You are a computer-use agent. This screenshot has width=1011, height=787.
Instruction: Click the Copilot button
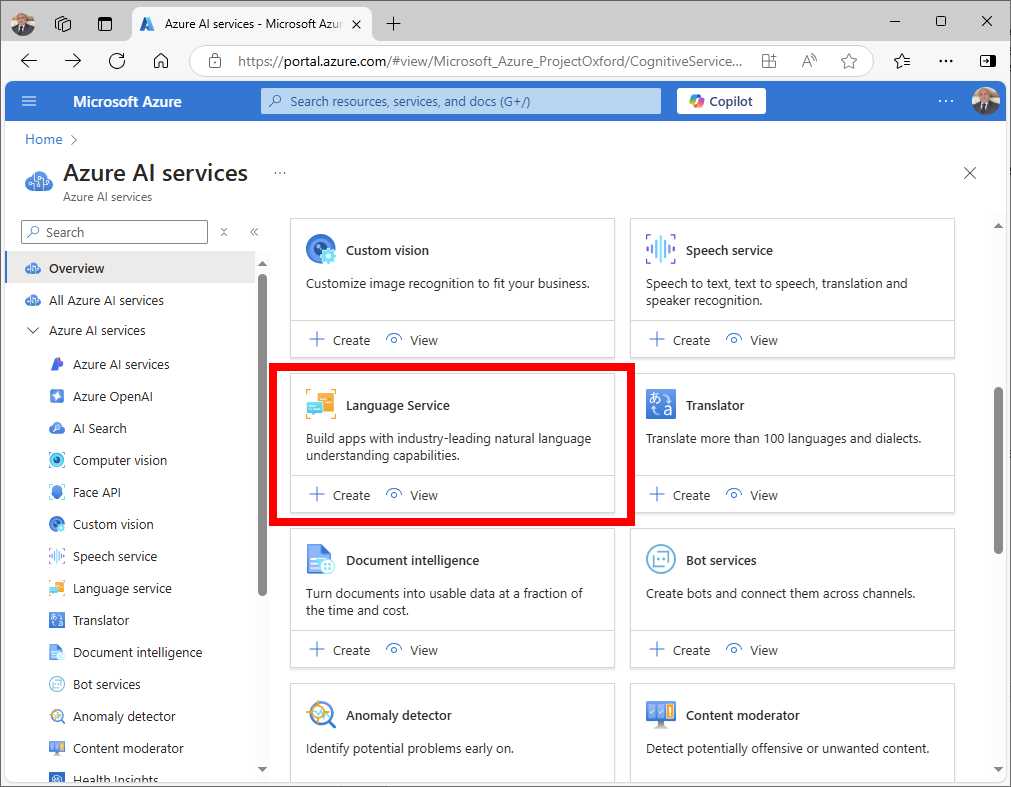pyautogui.click(x=721, y=101)
